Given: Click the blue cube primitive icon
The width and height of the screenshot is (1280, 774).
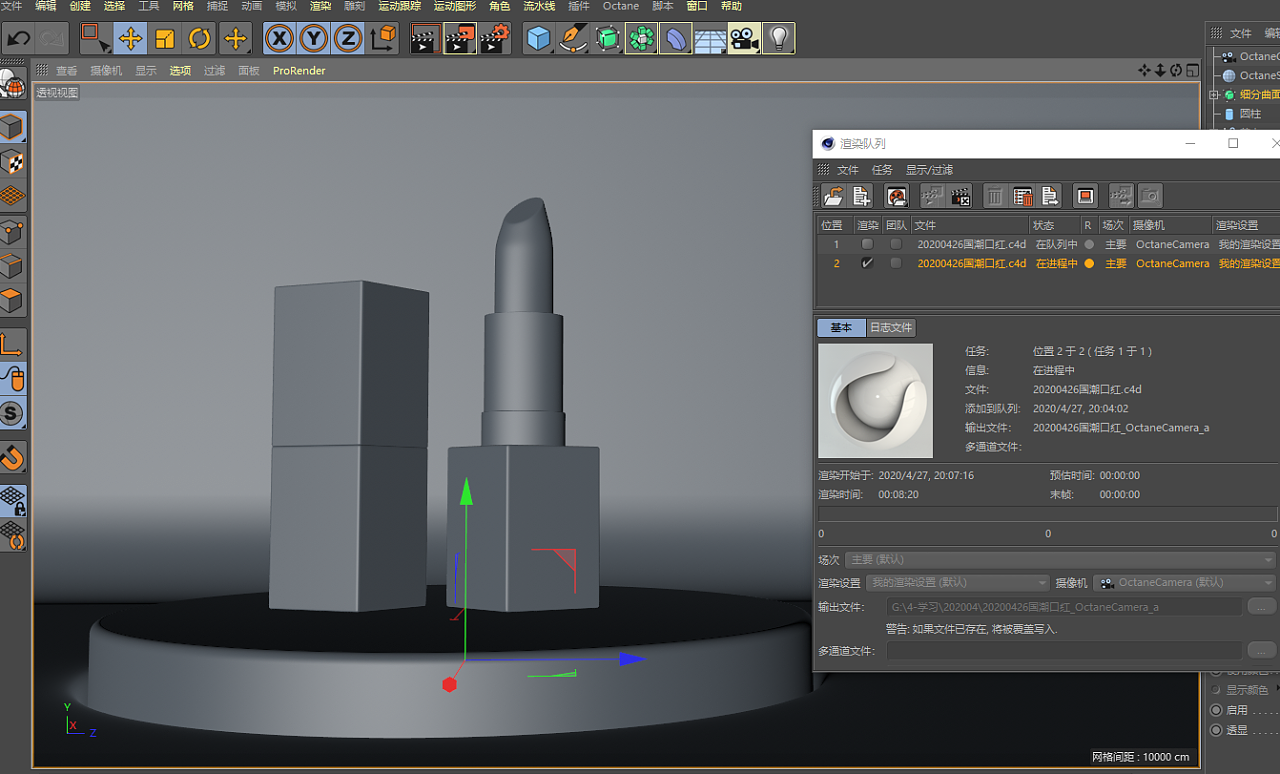Looking at the screenshot, I should coord(539,39).
